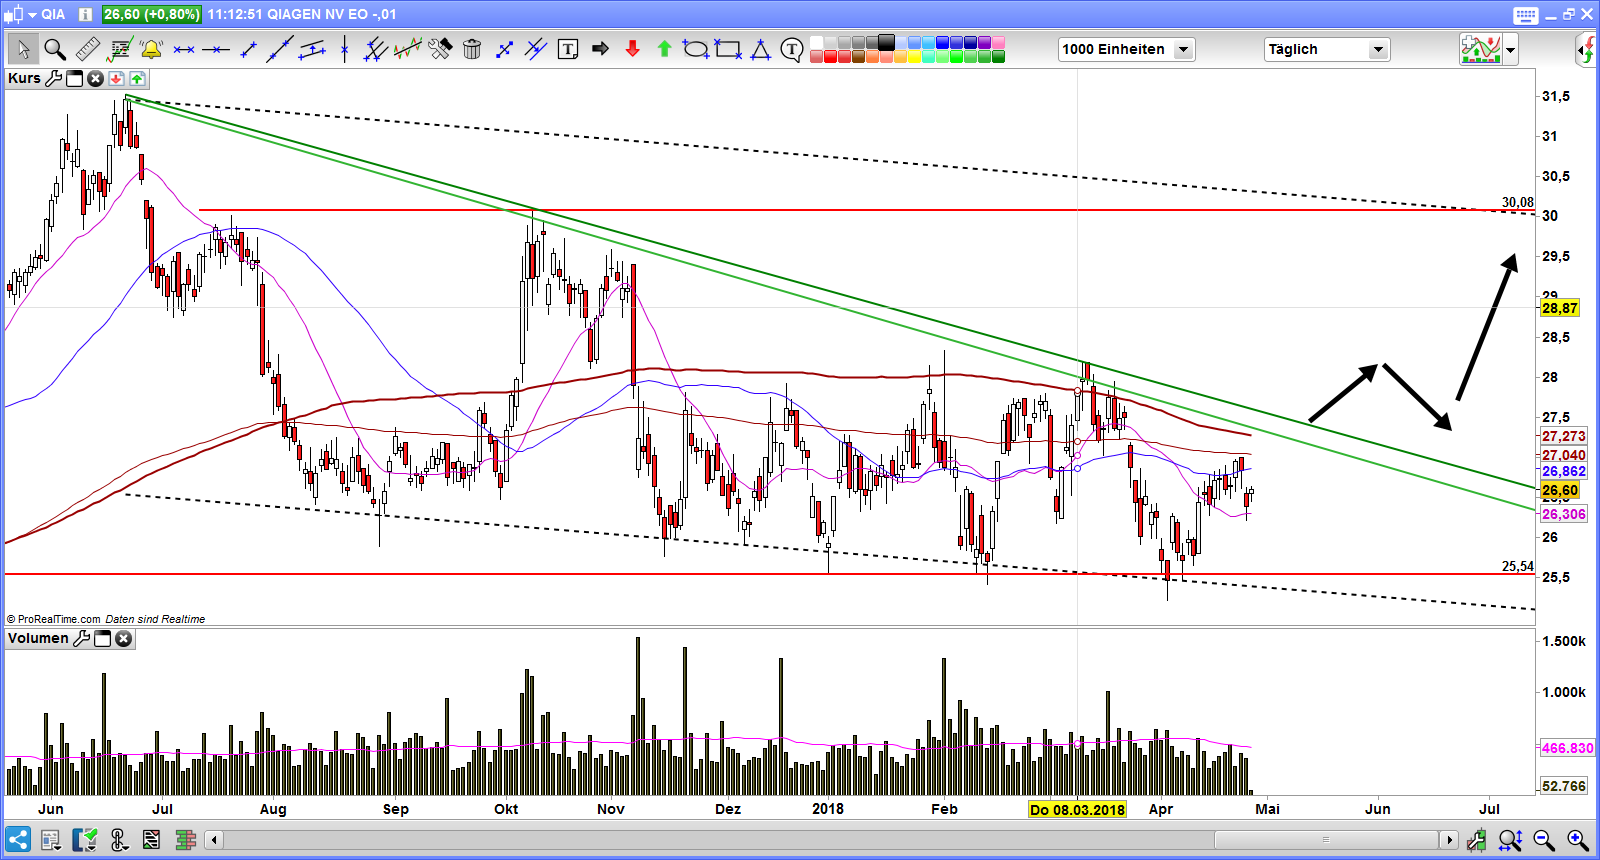Select the triangle shape drawing tool
The width and height of the screenshot is (1600, 860).
760,49
